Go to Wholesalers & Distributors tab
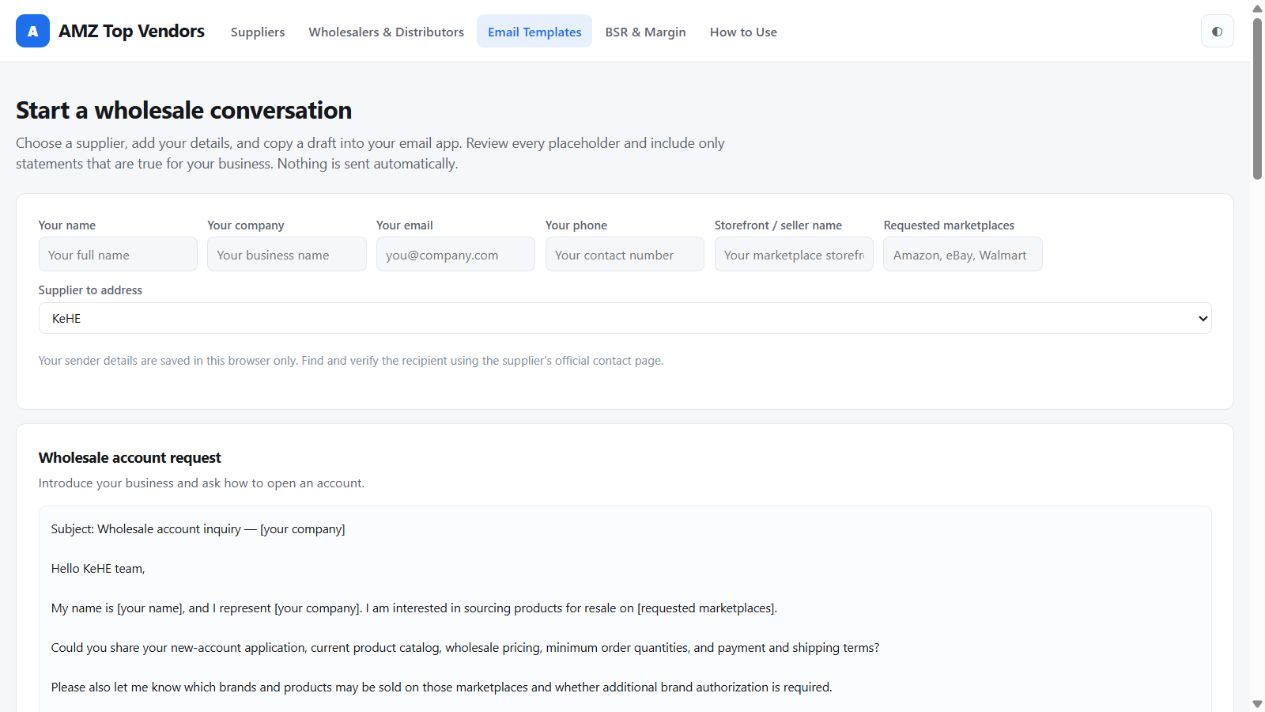Viewport: 1265px width, 712px height. (x=386, y=32)
